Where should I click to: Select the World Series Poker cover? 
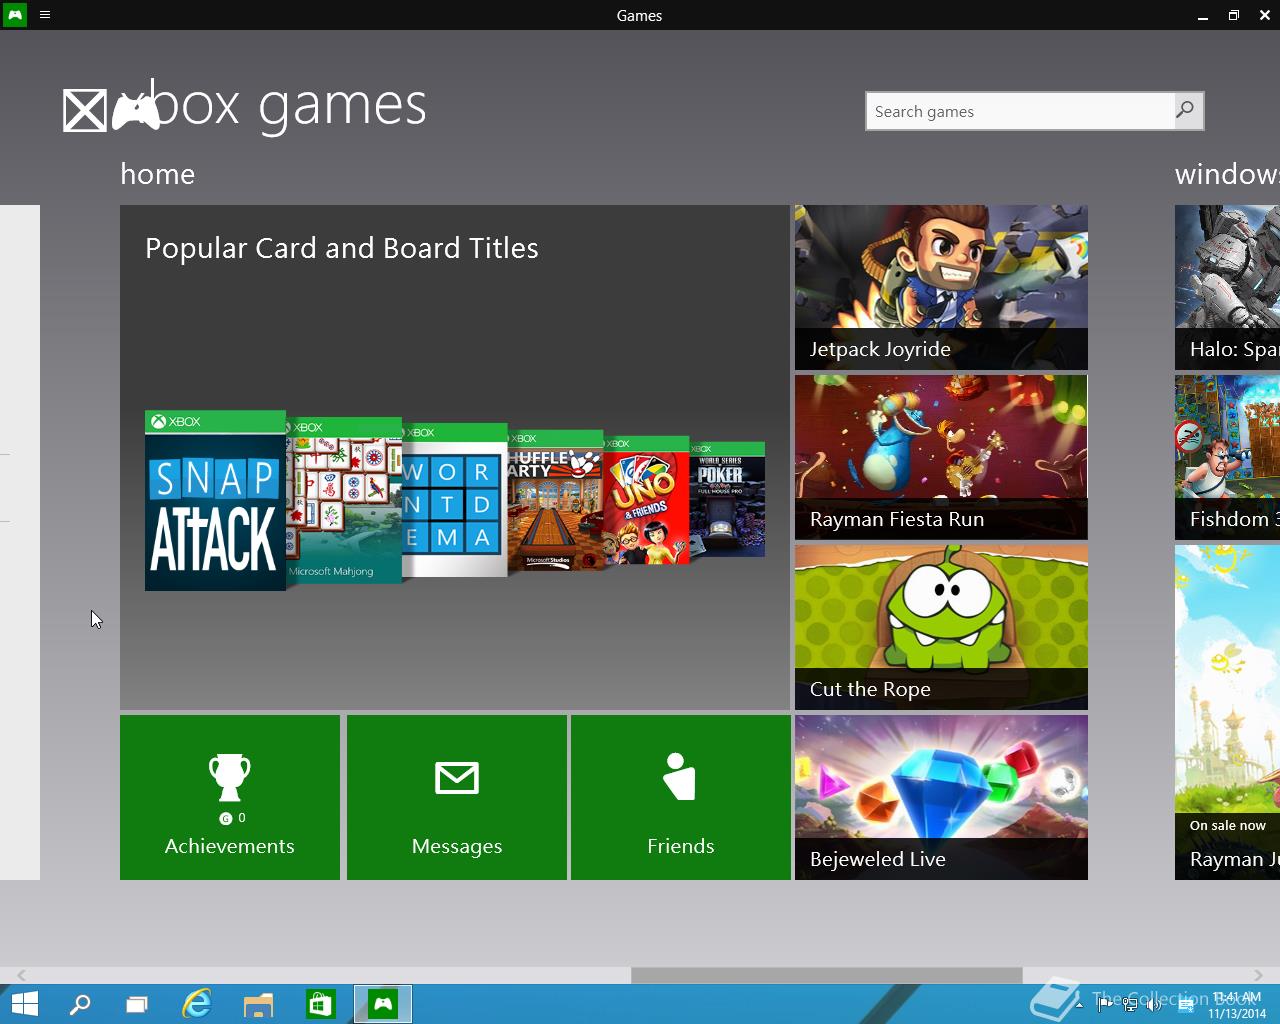(727, 499)
